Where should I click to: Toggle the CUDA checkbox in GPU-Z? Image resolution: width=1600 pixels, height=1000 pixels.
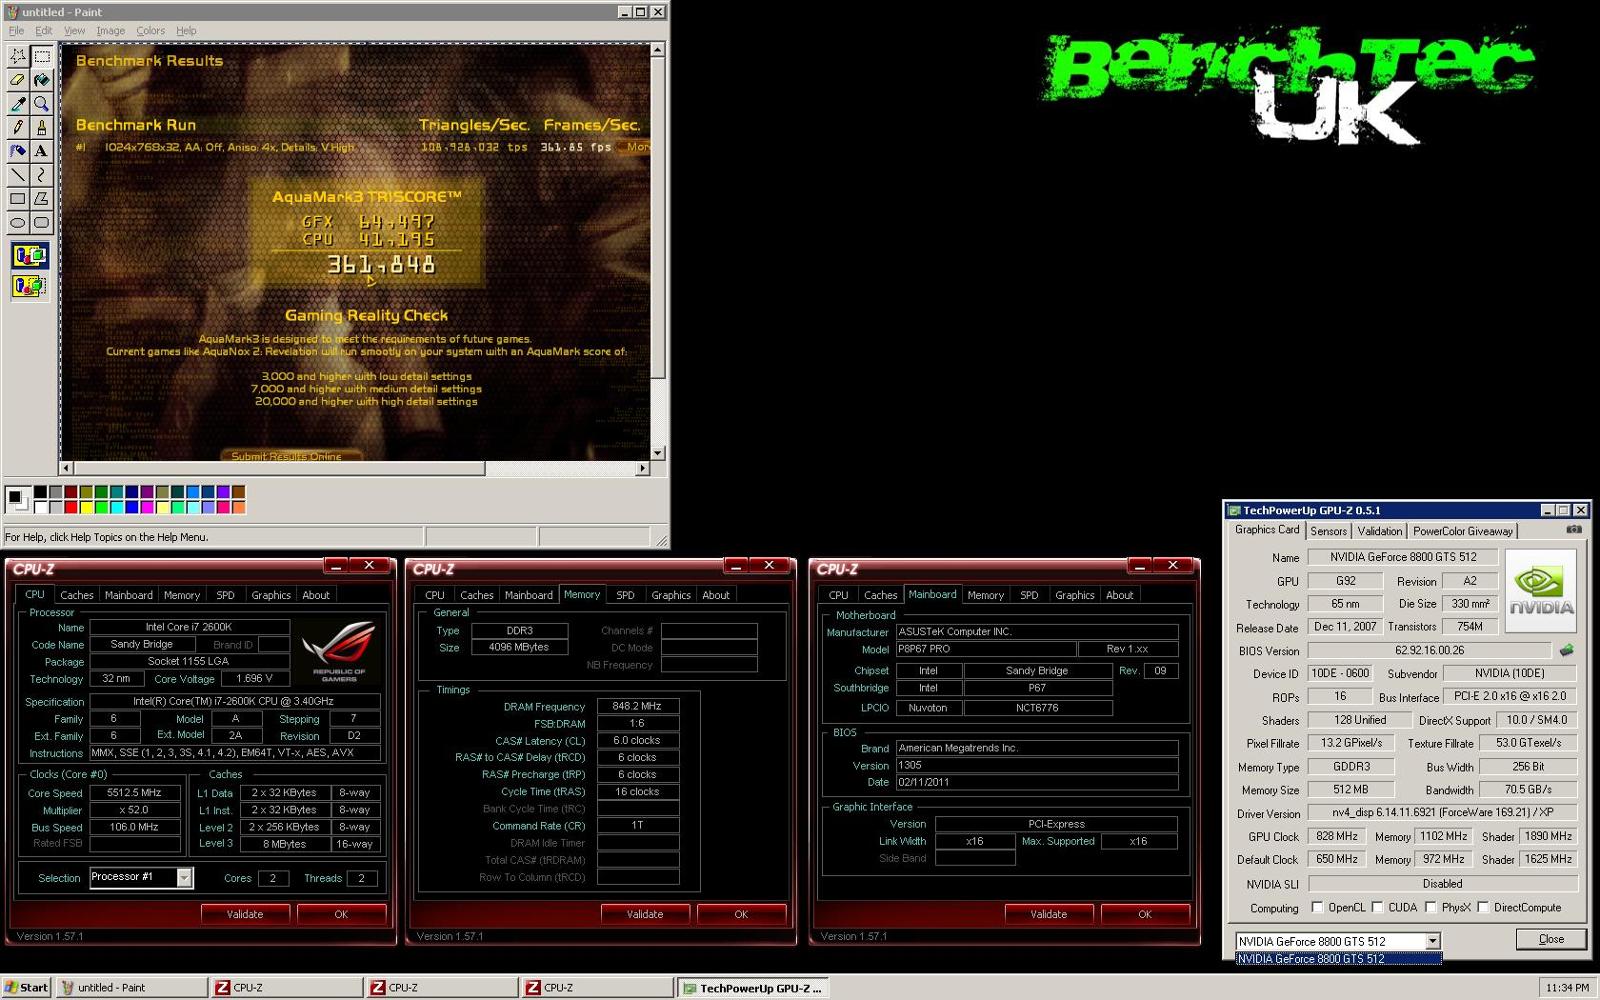point(1377,907)
